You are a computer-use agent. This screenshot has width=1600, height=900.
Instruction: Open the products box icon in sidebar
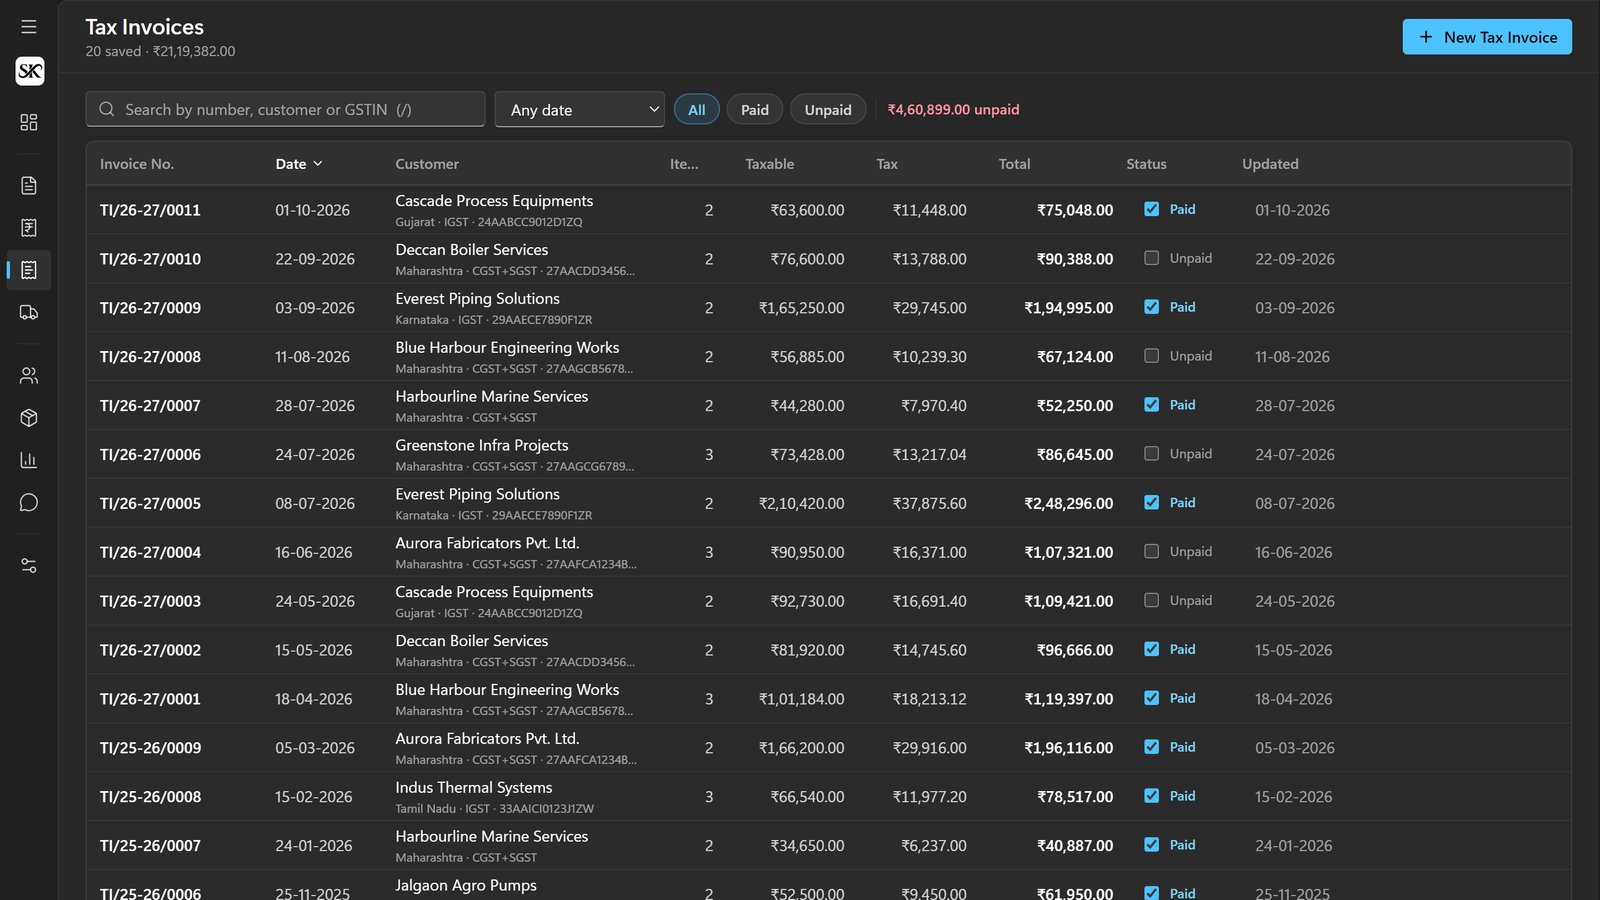29,418
